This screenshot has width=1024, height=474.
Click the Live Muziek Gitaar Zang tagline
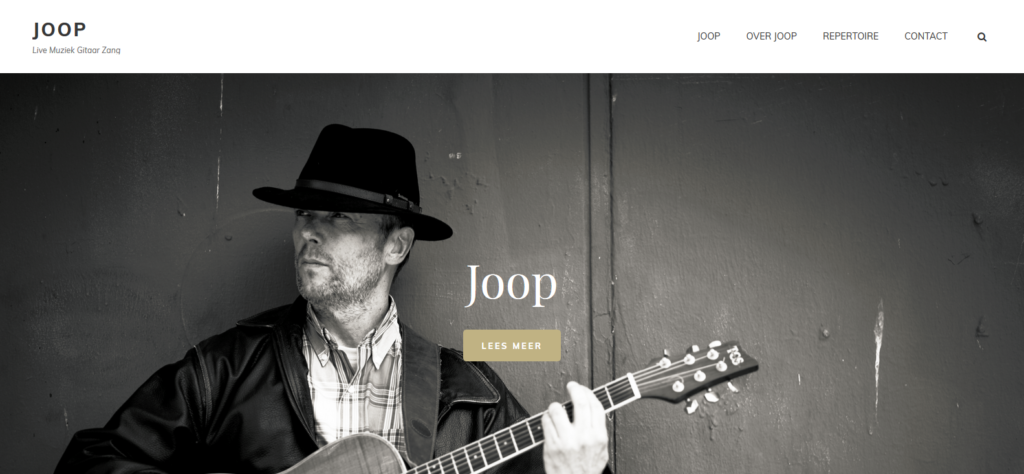[76, 50]
